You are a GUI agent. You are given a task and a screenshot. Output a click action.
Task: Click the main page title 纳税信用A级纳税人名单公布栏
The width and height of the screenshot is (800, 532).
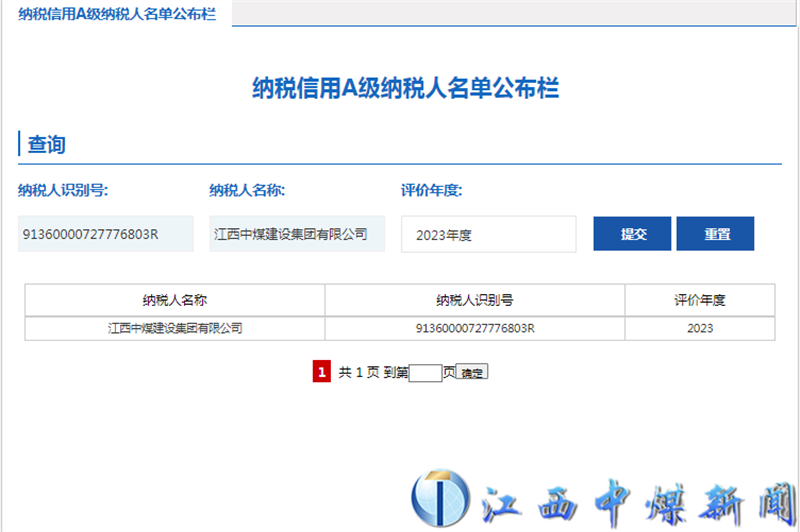point(406,88)
